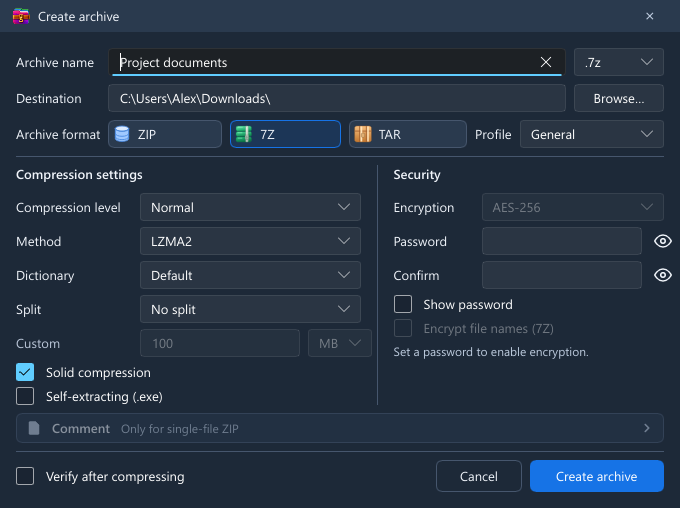Open the .7z extension dropdown
Viewport: 680px width, 508px height.
[x=619, y=62]
